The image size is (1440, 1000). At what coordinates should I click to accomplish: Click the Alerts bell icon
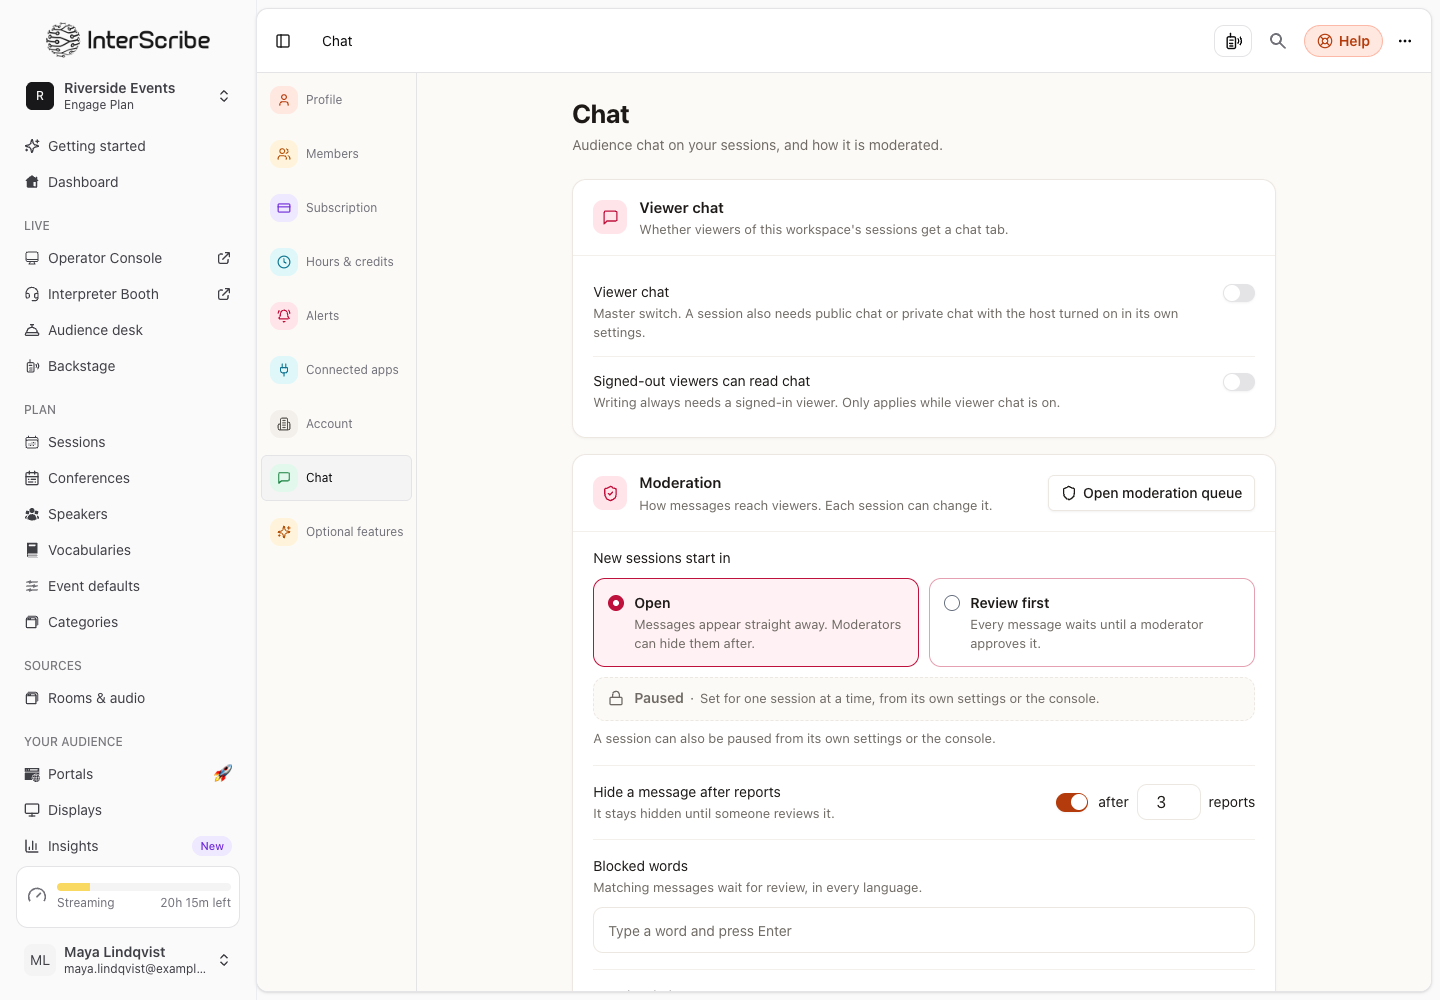tap(284, 316)
